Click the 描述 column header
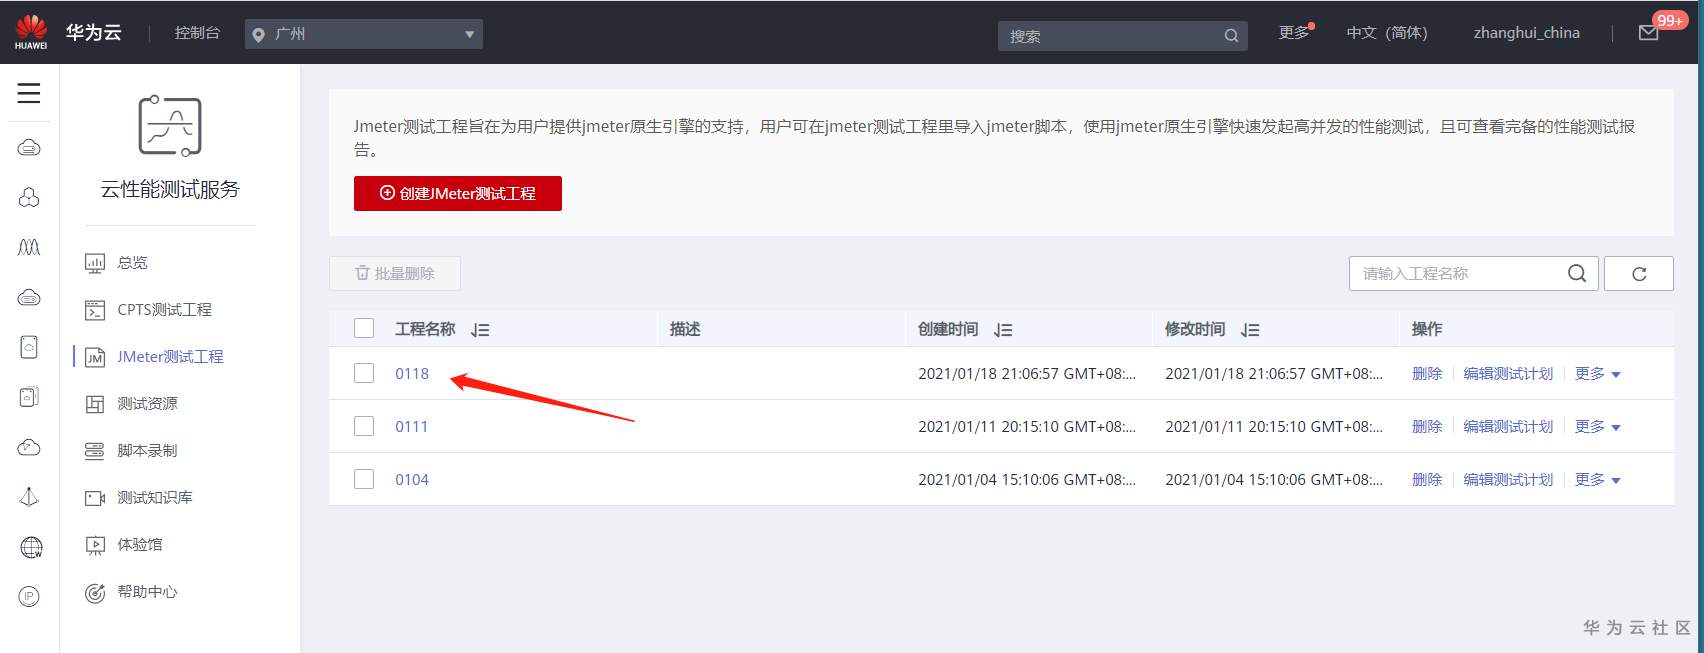 (x=685, y=329)
